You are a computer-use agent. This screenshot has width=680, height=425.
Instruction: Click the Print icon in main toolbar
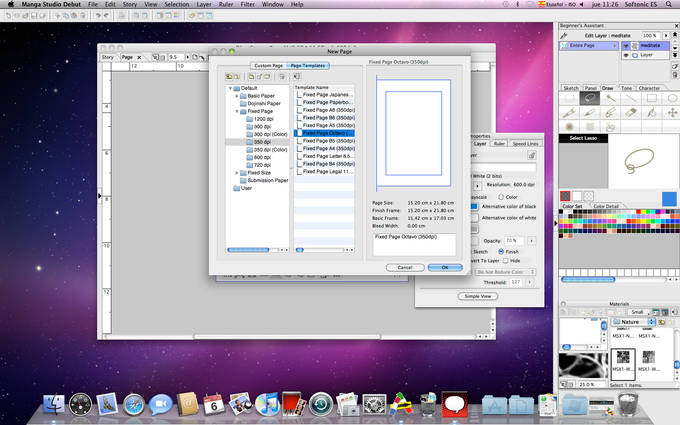(121, 16)
